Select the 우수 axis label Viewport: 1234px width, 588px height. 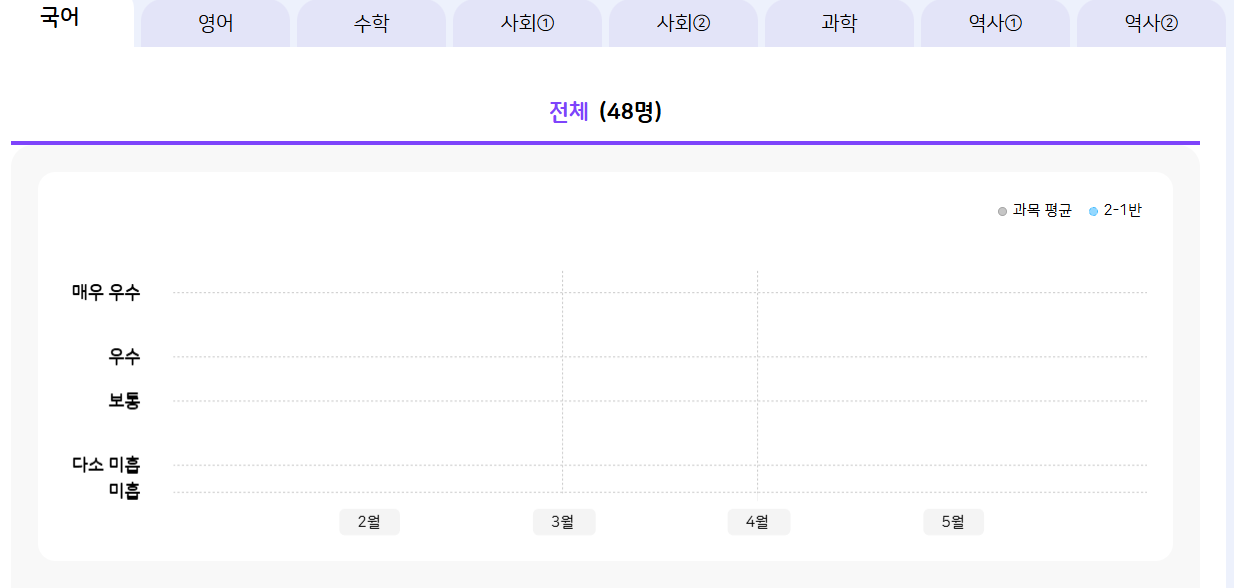pyautogui.click(x=124, y=357)
